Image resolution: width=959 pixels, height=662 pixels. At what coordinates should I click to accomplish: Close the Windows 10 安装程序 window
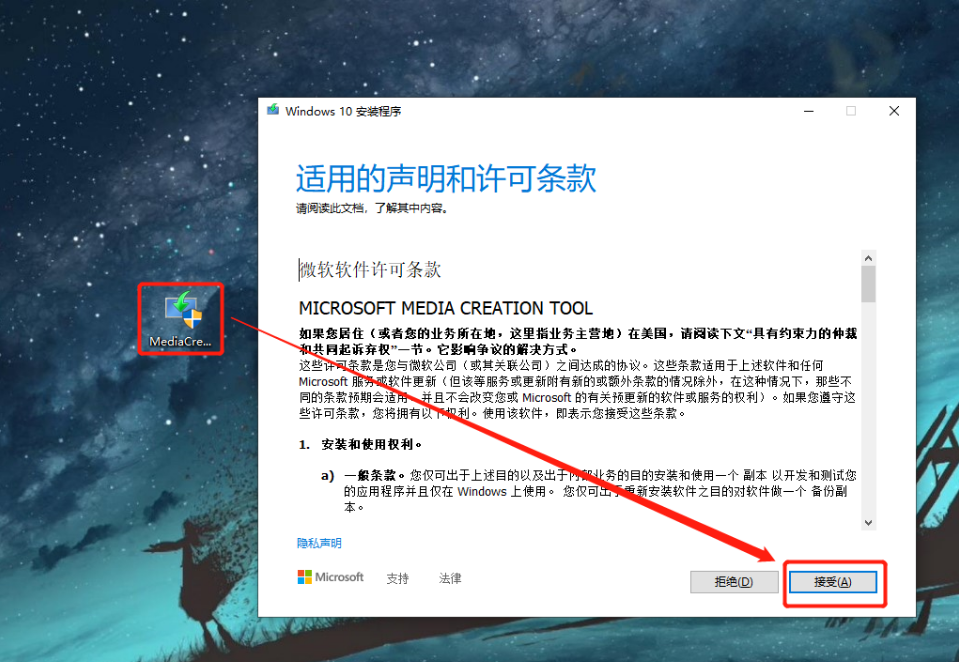coord(894,111)
